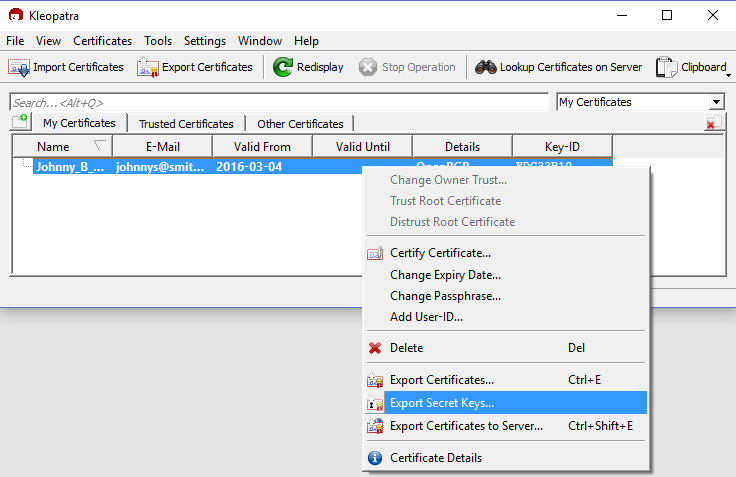Screen dimensions: 736x477
Task: Sort by the Valid From column header
Action: click(262, 146)
